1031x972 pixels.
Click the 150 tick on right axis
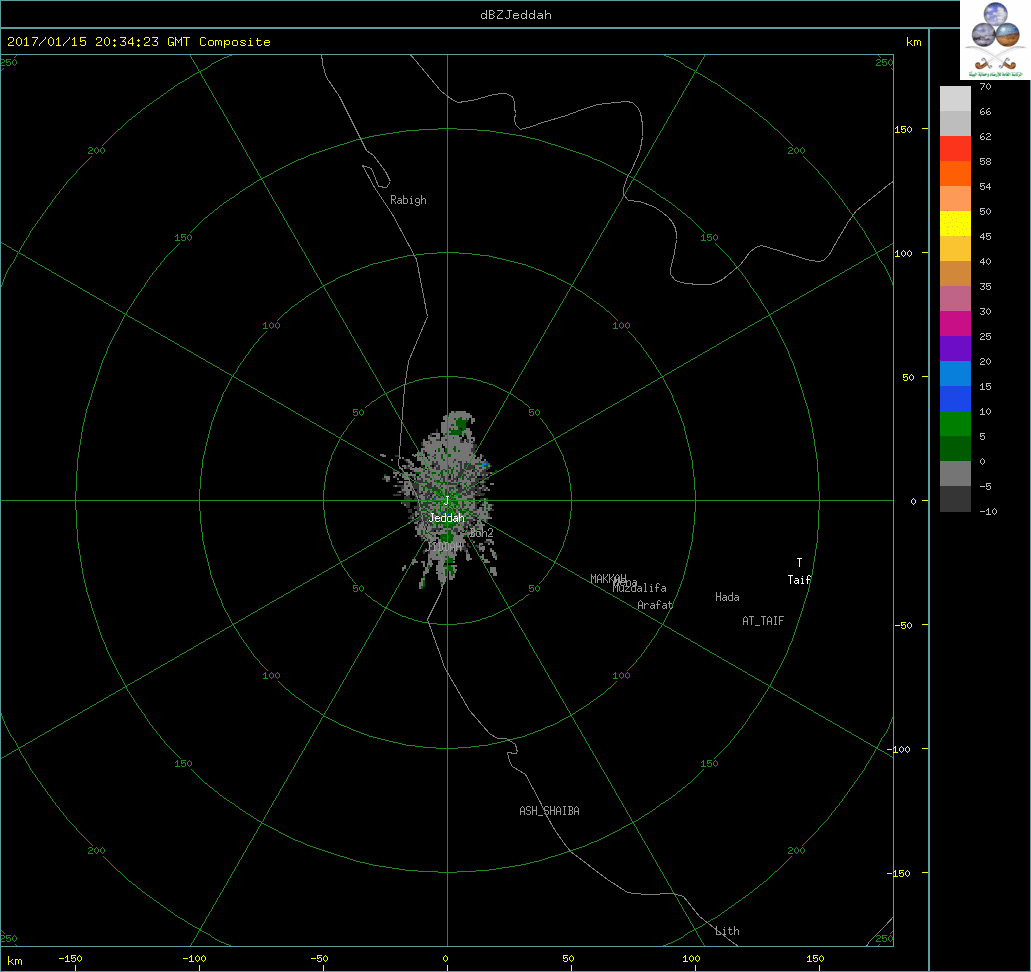click(x=903, y=129)
